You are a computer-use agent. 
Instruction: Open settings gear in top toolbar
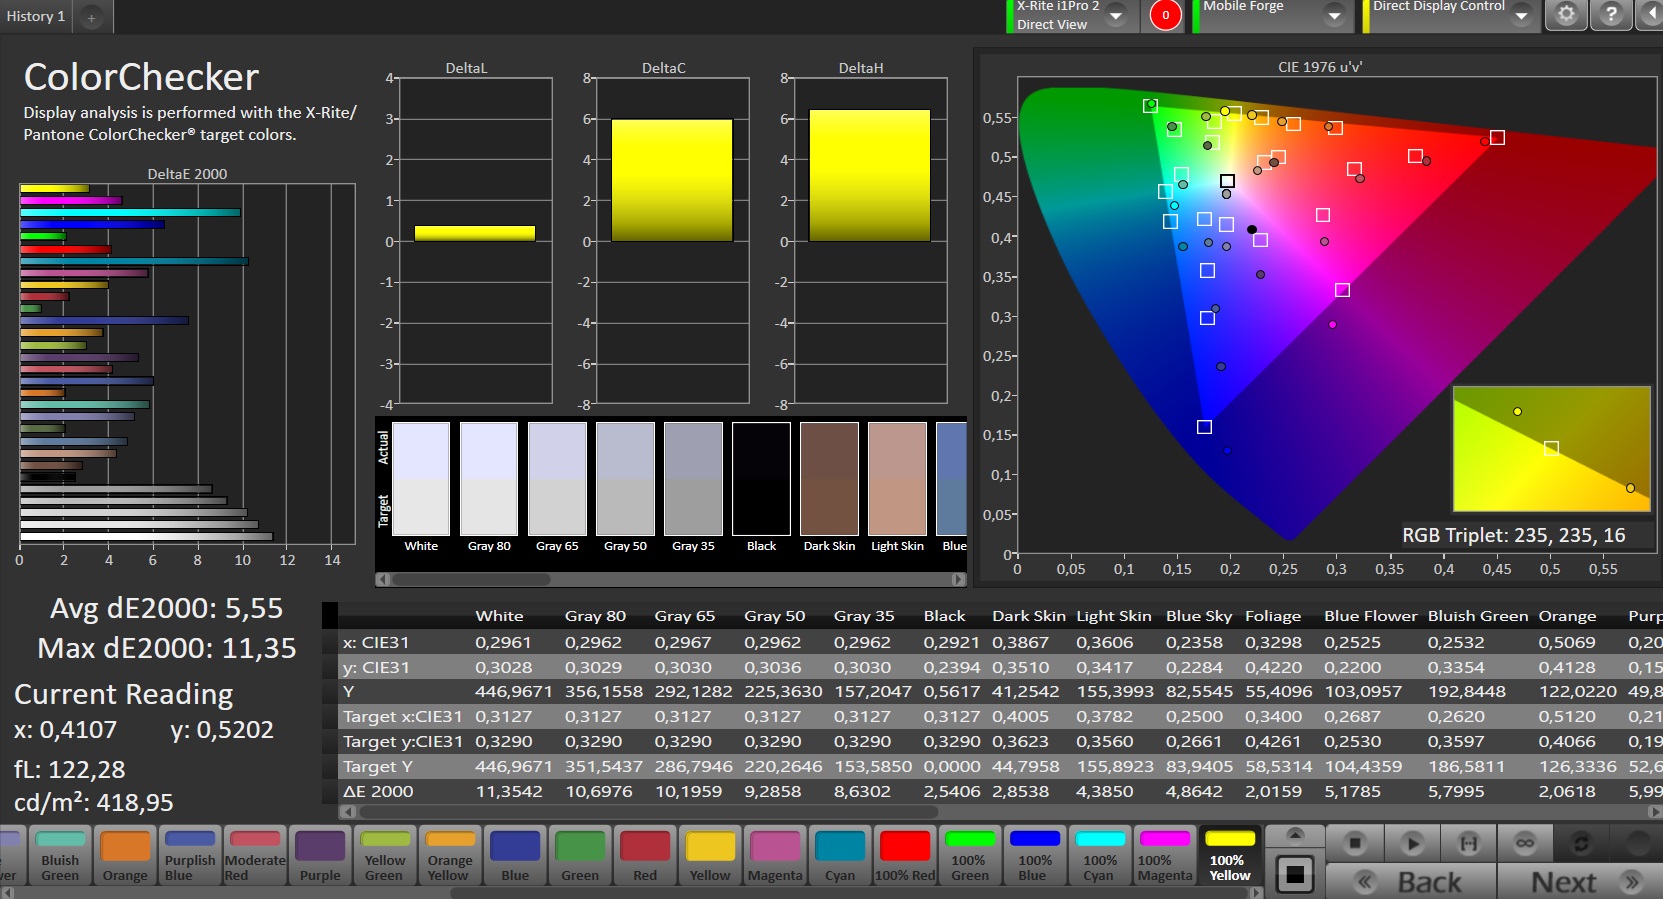(1566, 15)
